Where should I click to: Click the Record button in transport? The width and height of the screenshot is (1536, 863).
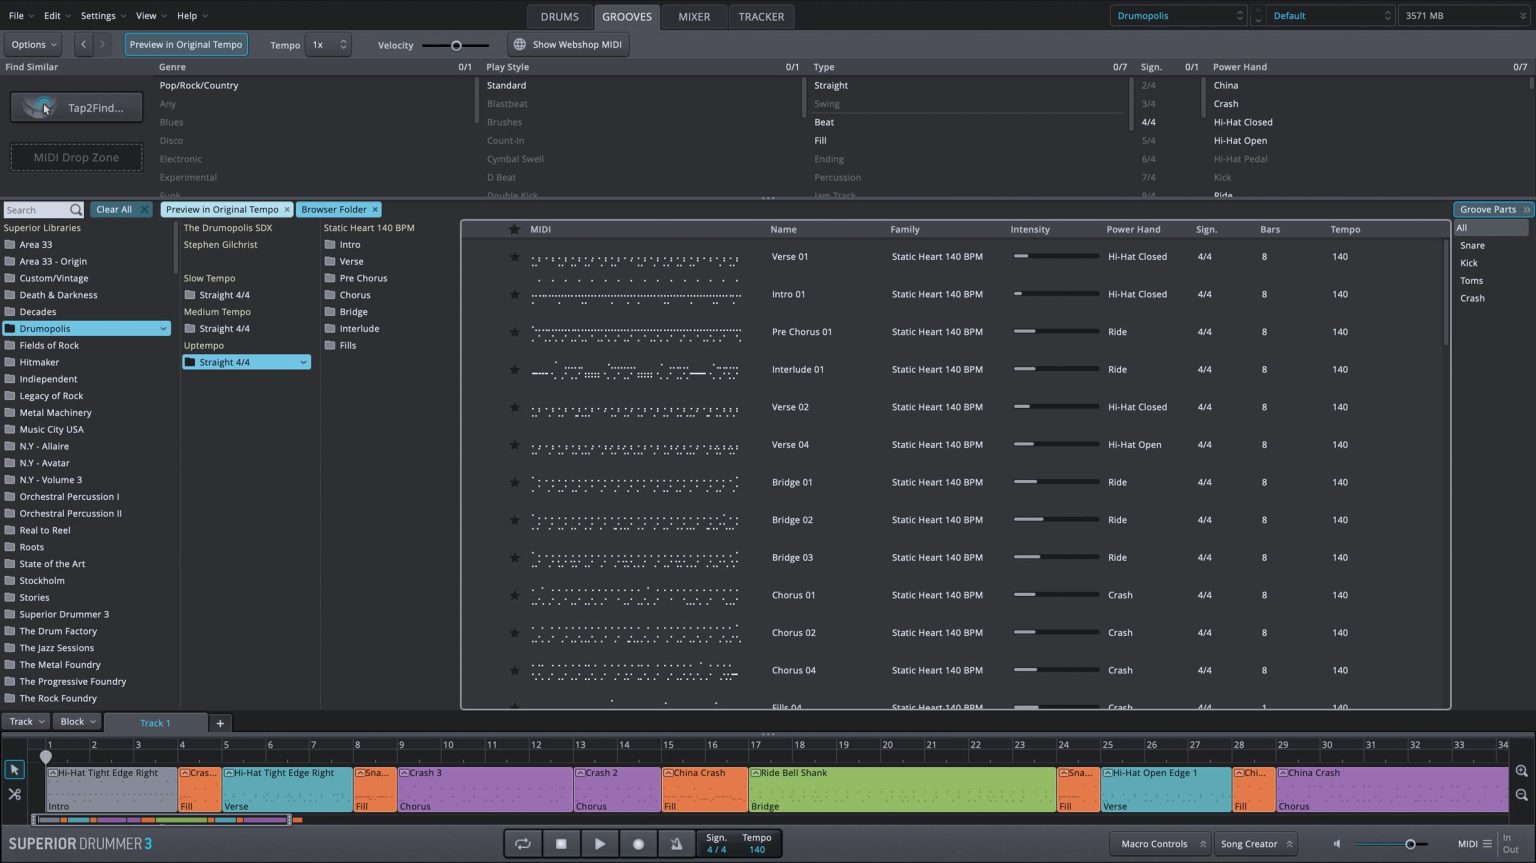[x=638, y=844]
